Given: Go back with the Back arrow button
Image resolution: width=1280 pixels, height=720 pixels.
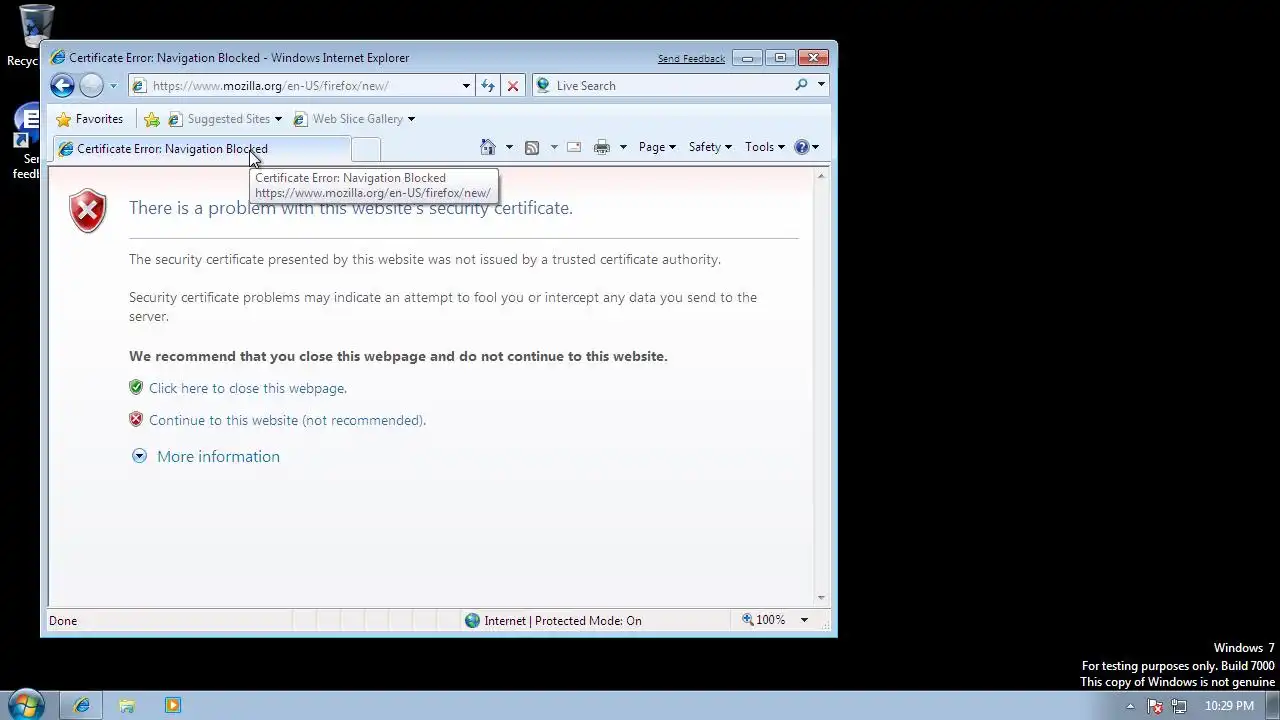Looking at the screenshot, I should pos(62,86).
